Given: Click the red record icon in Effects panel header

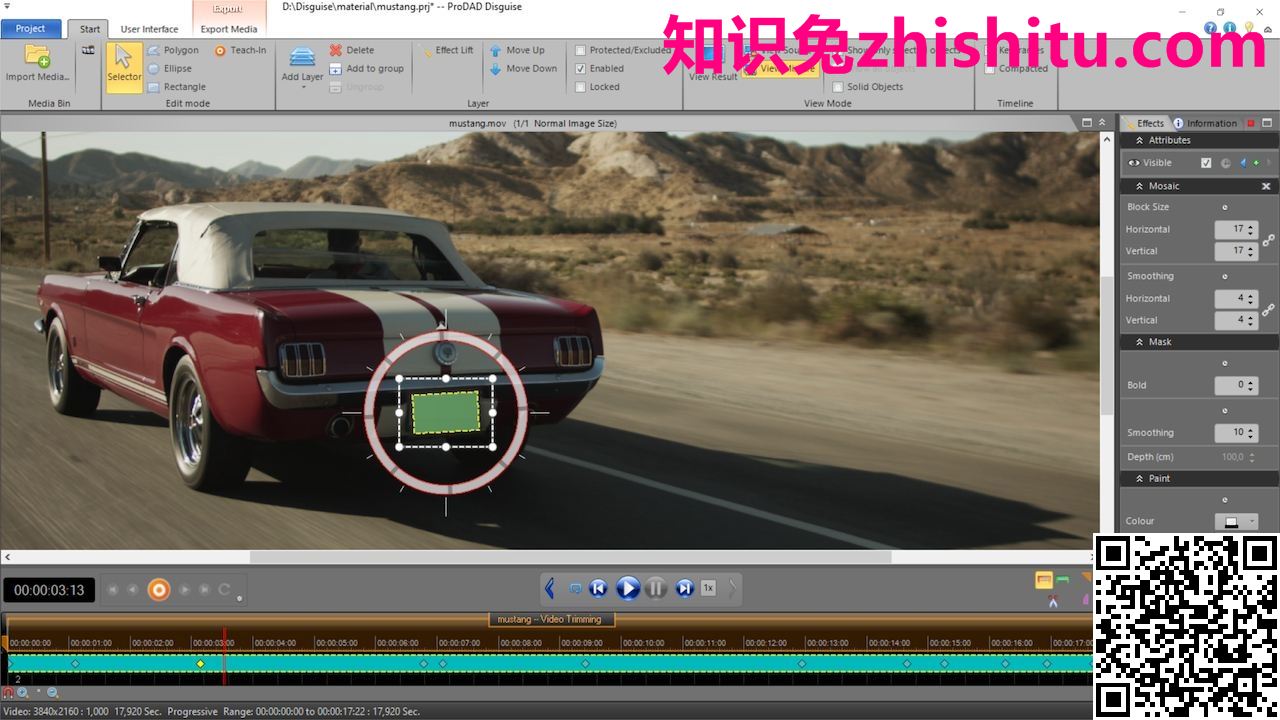Looking at the screenshot, I should tap(1250, 123).
